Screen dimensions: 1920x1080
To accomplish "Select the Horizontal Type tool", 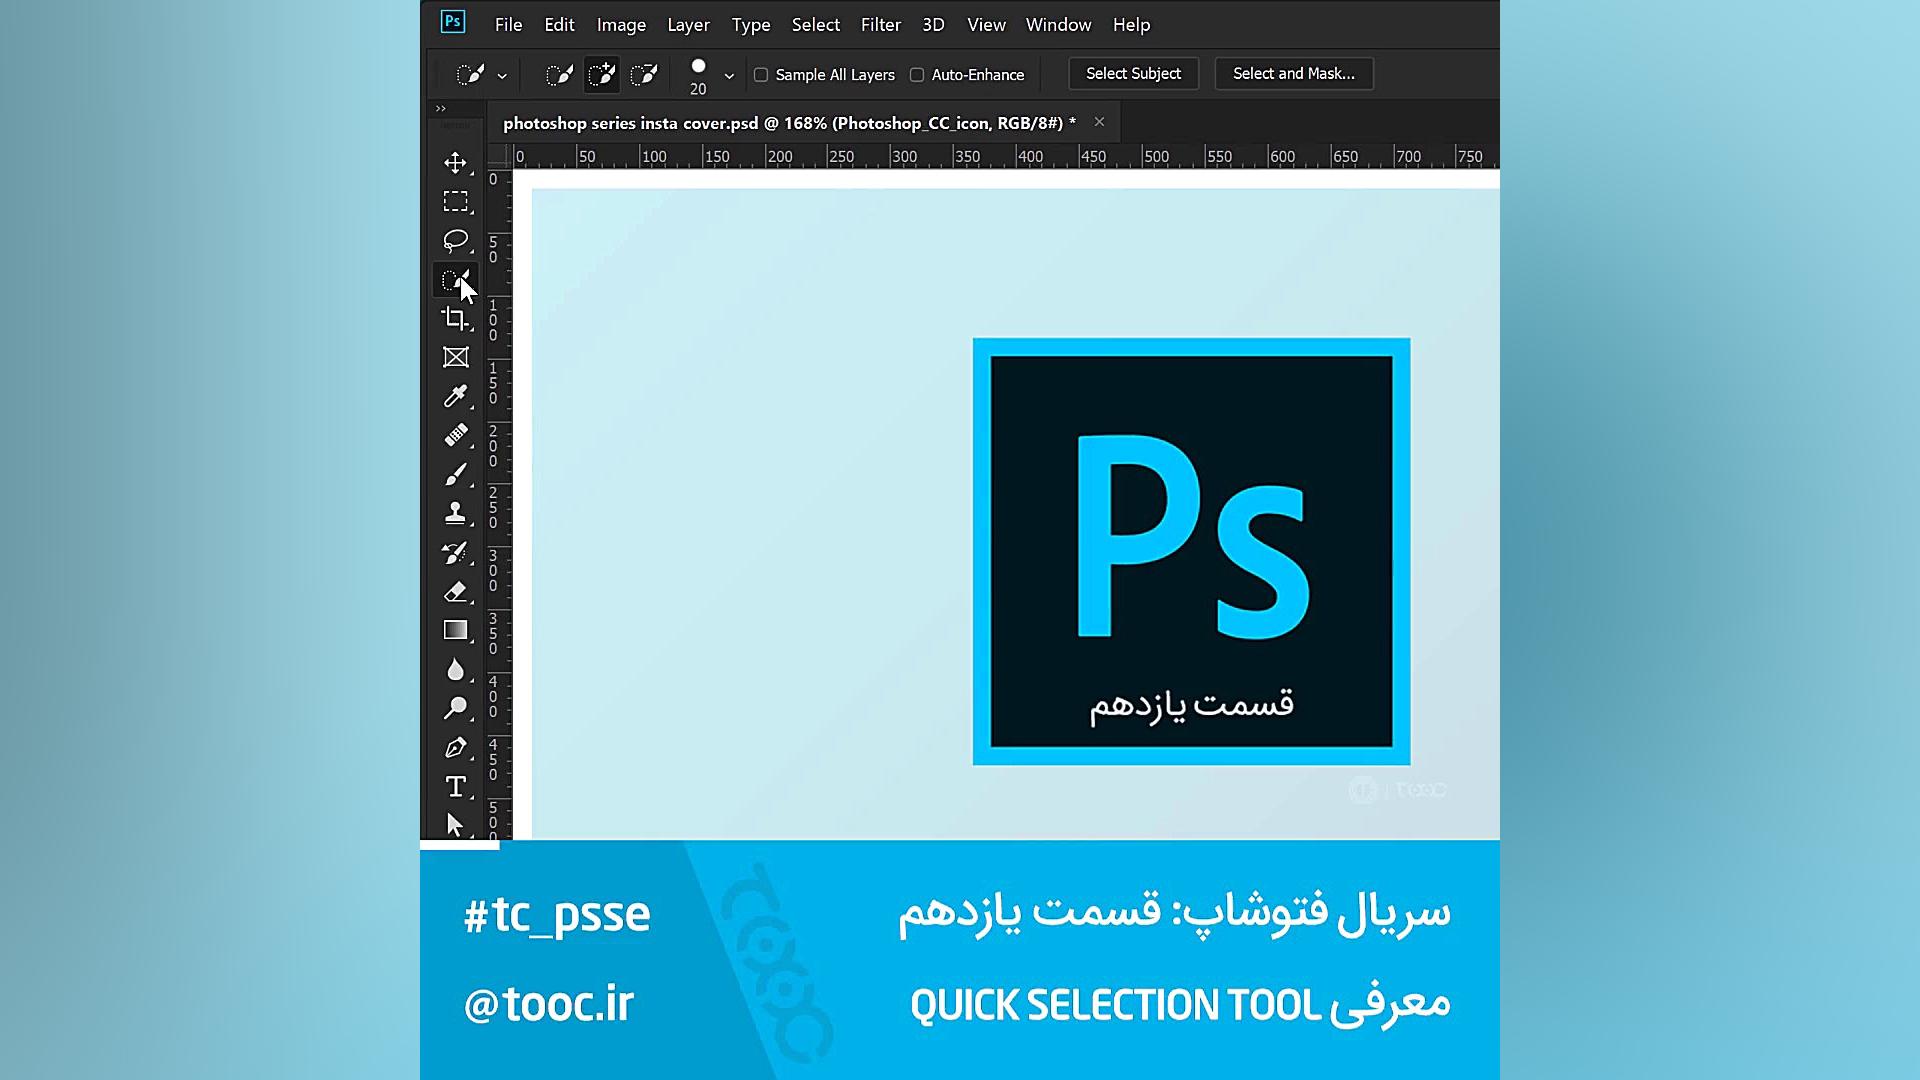I will [x=455, y=787].
